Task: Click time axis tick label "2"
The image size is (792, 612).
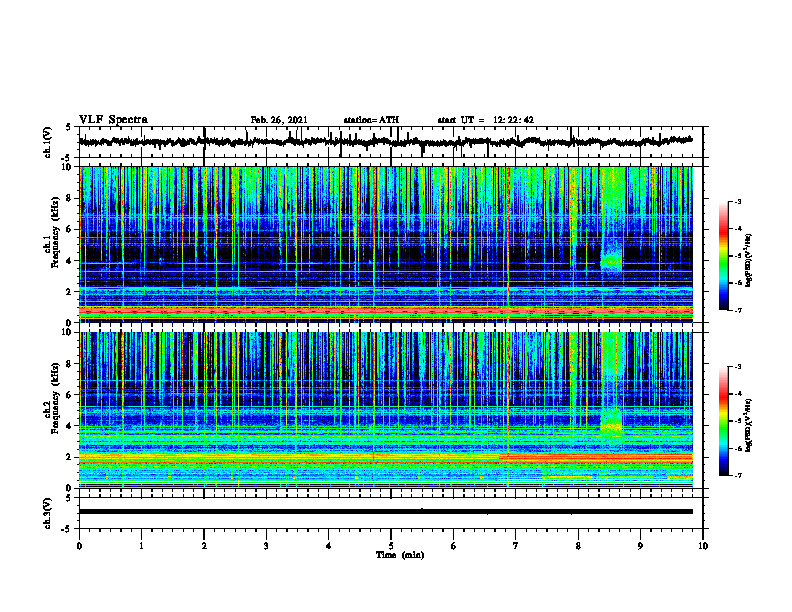Action: tap(204, 546)
